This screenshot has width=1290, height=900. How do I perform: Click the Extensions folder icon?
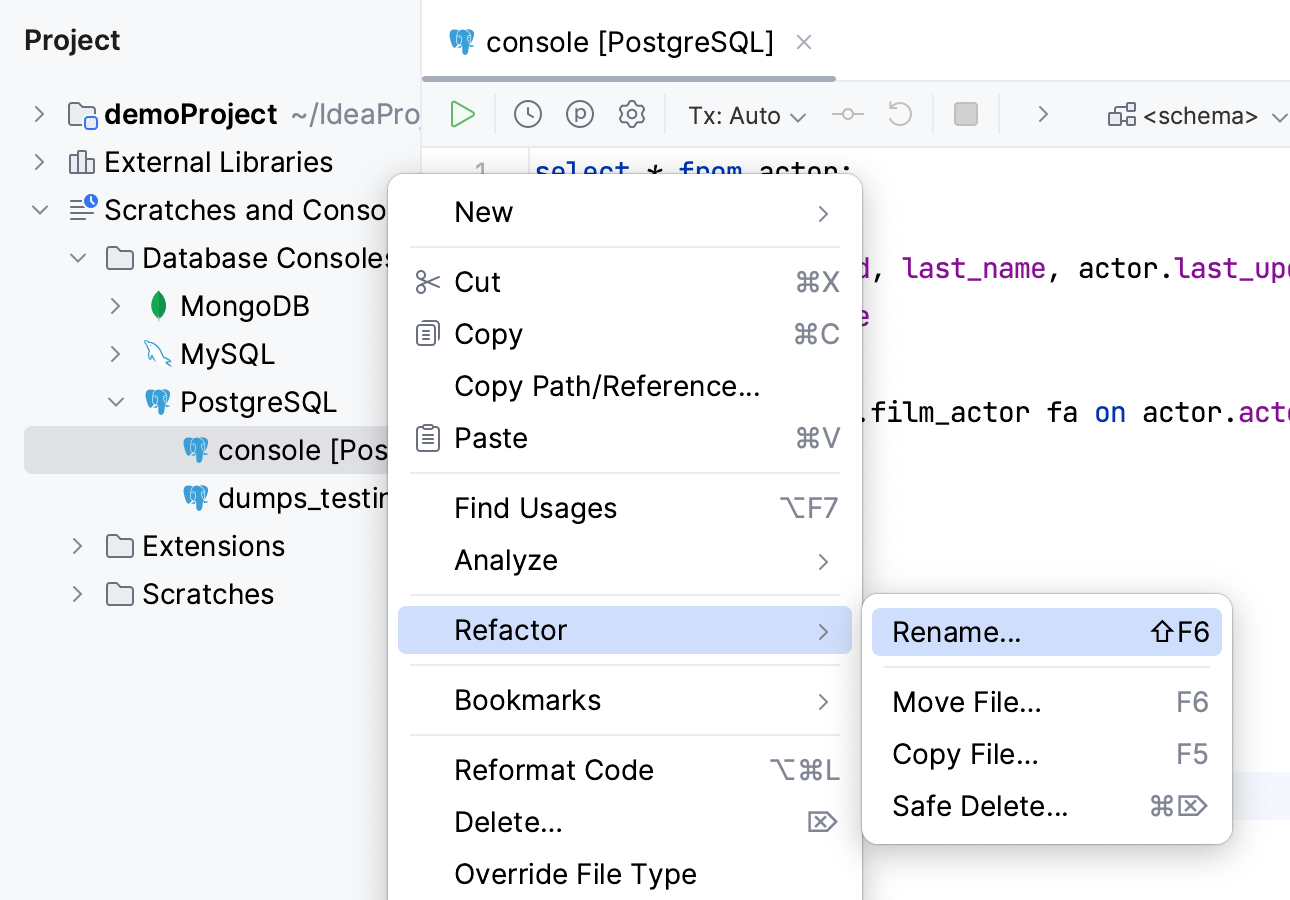pos(120,546)
